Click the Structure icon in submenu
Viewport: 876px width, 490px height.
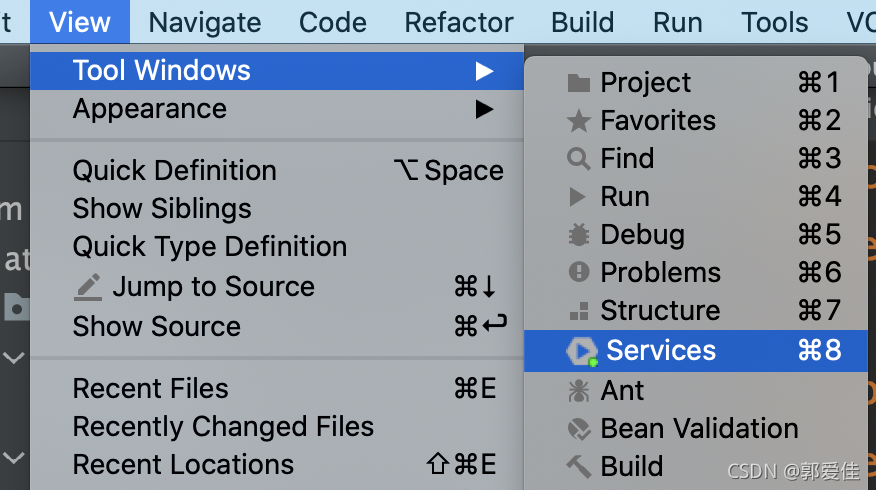click(578, 311)
